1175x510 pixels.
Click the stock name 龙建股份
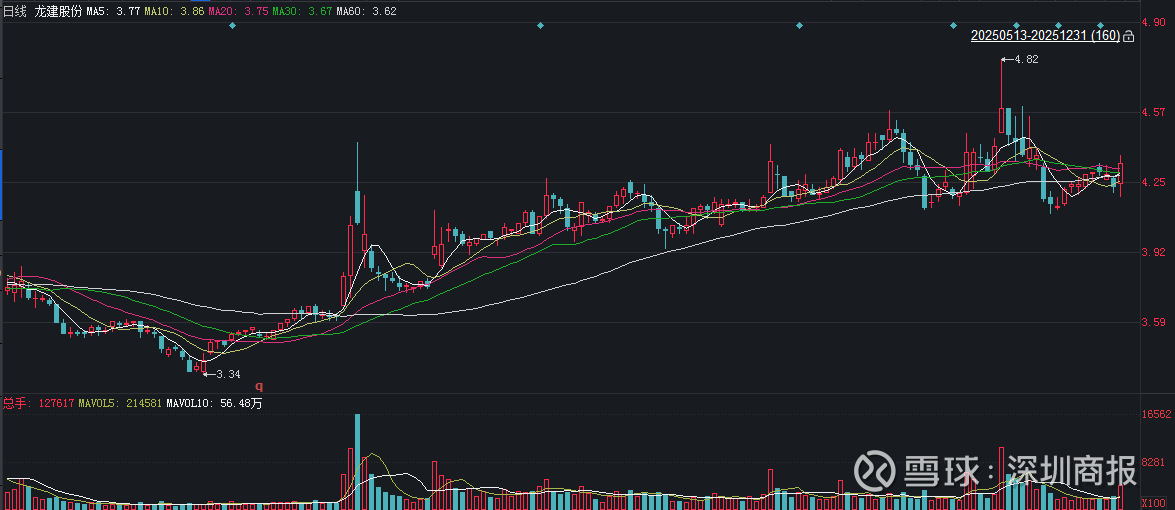(58, 11)
